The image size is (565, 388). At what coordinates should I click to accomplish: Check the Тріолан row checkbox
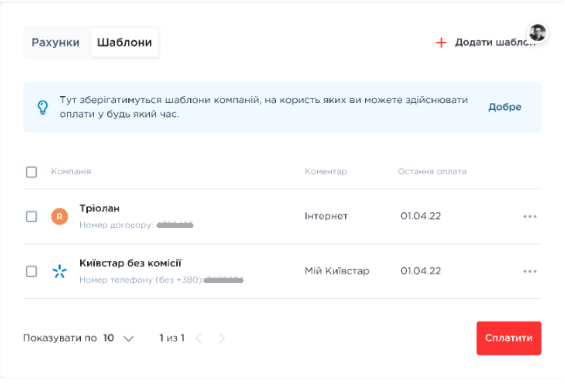[32, 217]
